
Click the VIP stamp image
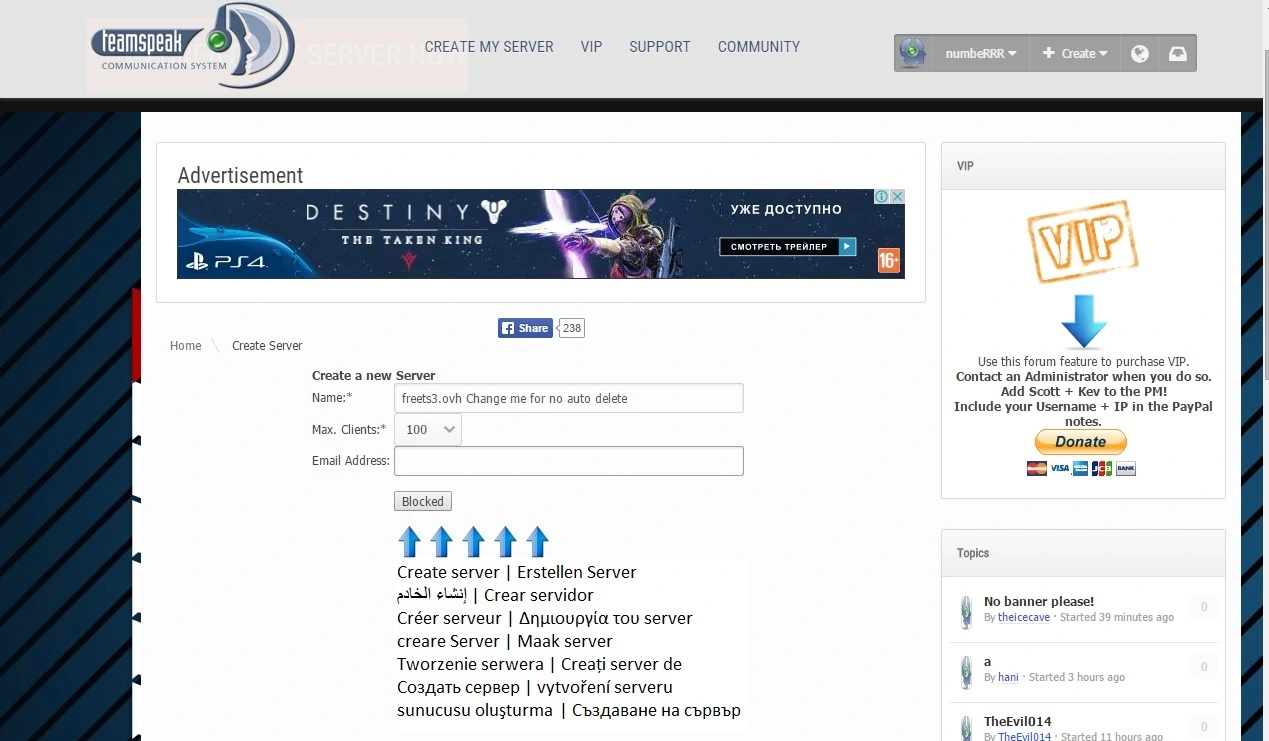coord(1083,242)
